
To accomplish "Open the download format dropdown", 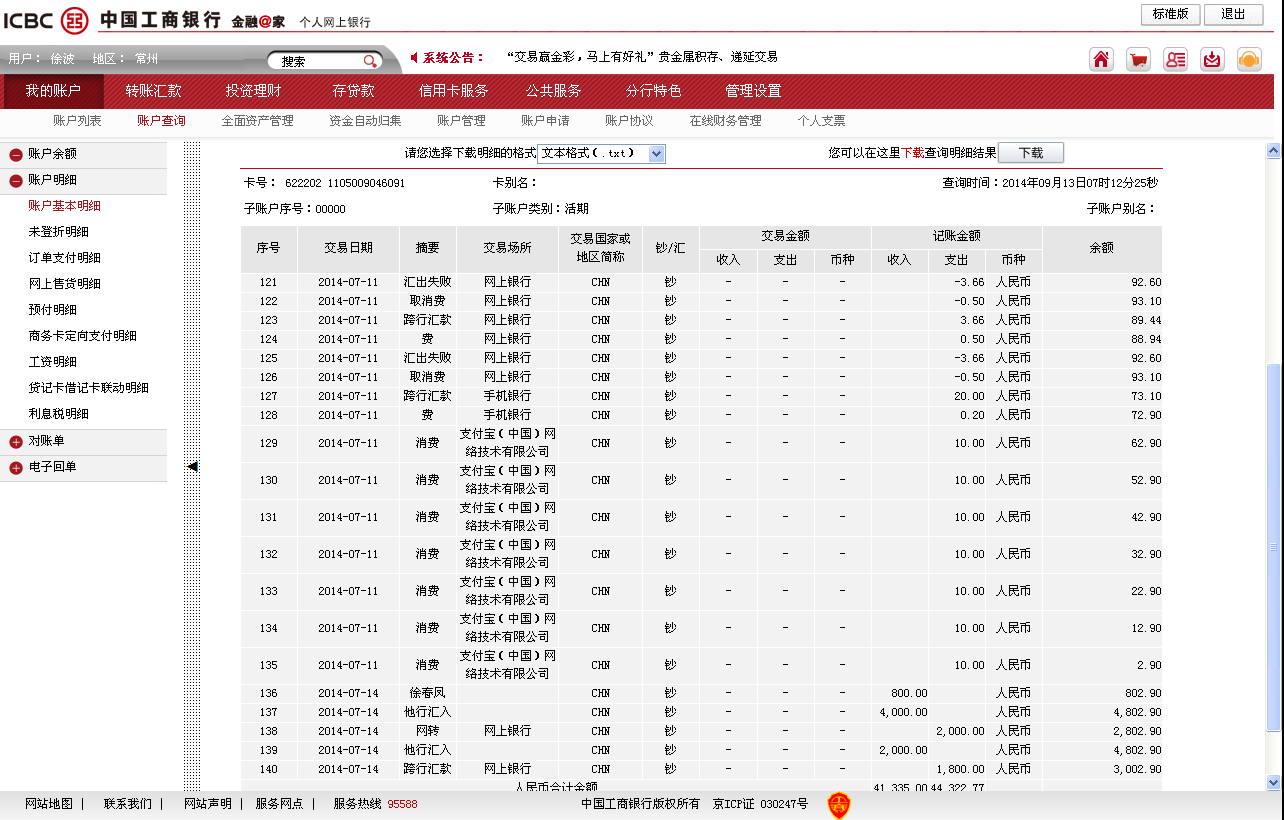I will [x=656, y=153].
